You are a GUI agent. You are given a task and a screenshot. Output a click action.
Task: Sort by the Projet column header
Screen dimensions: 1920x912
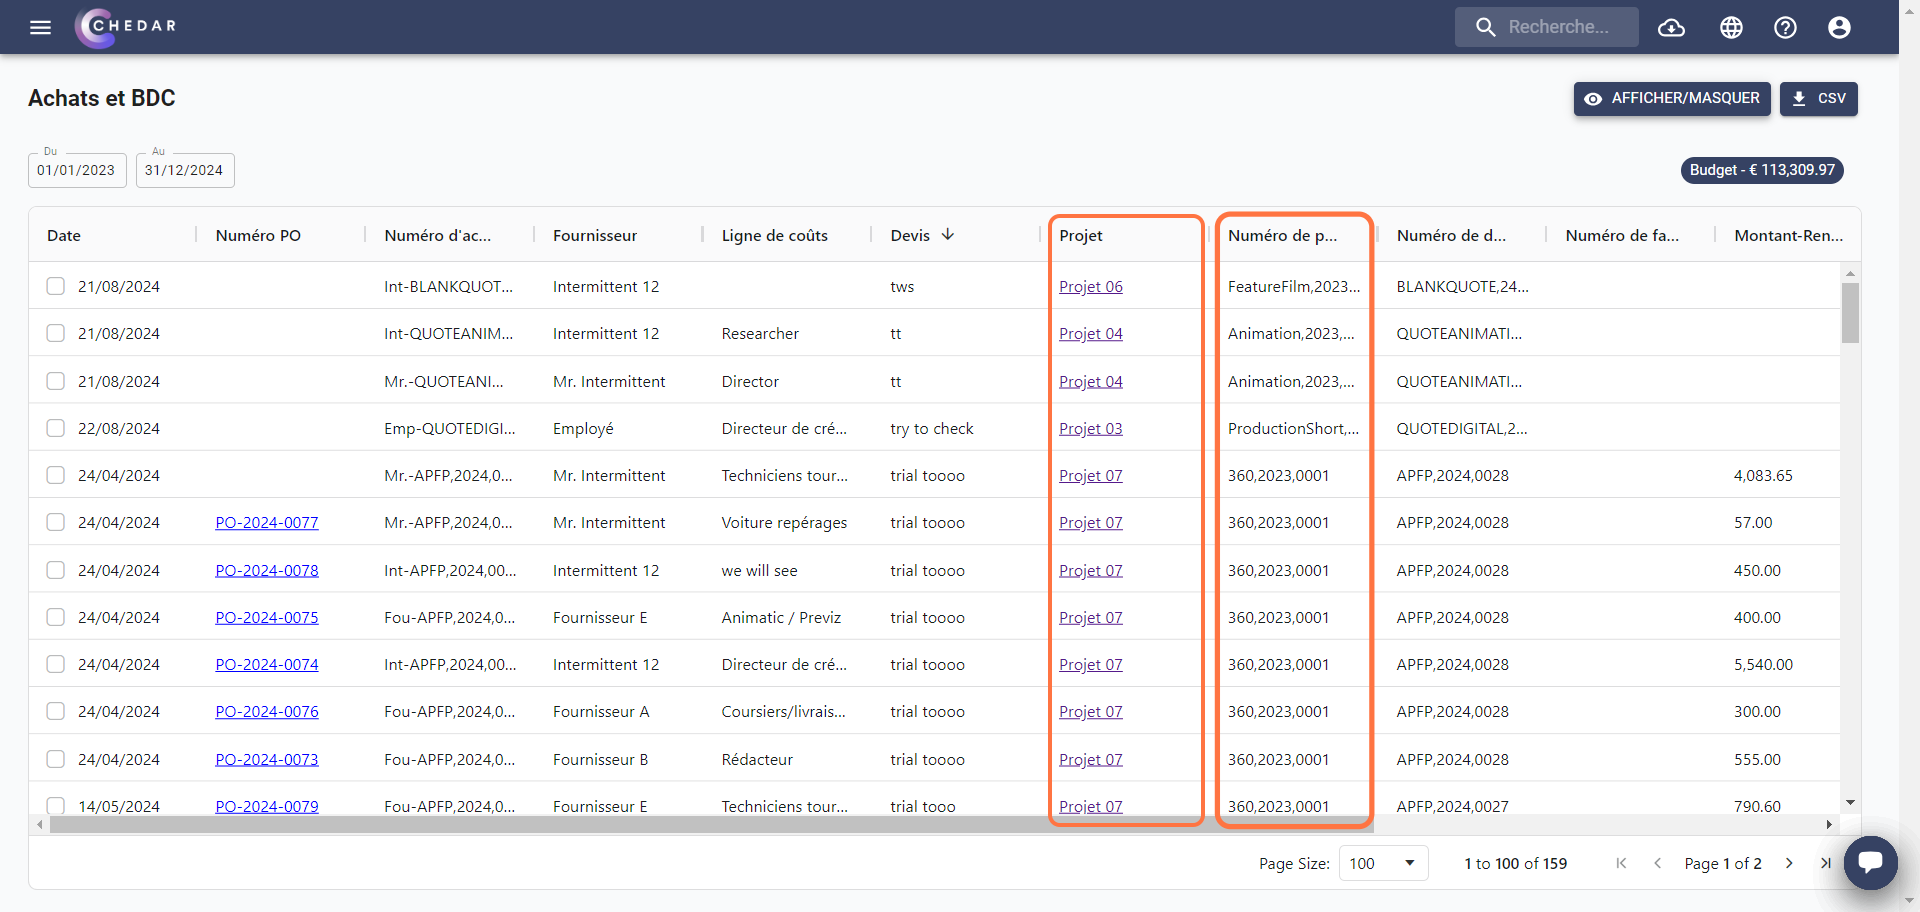1081,235
